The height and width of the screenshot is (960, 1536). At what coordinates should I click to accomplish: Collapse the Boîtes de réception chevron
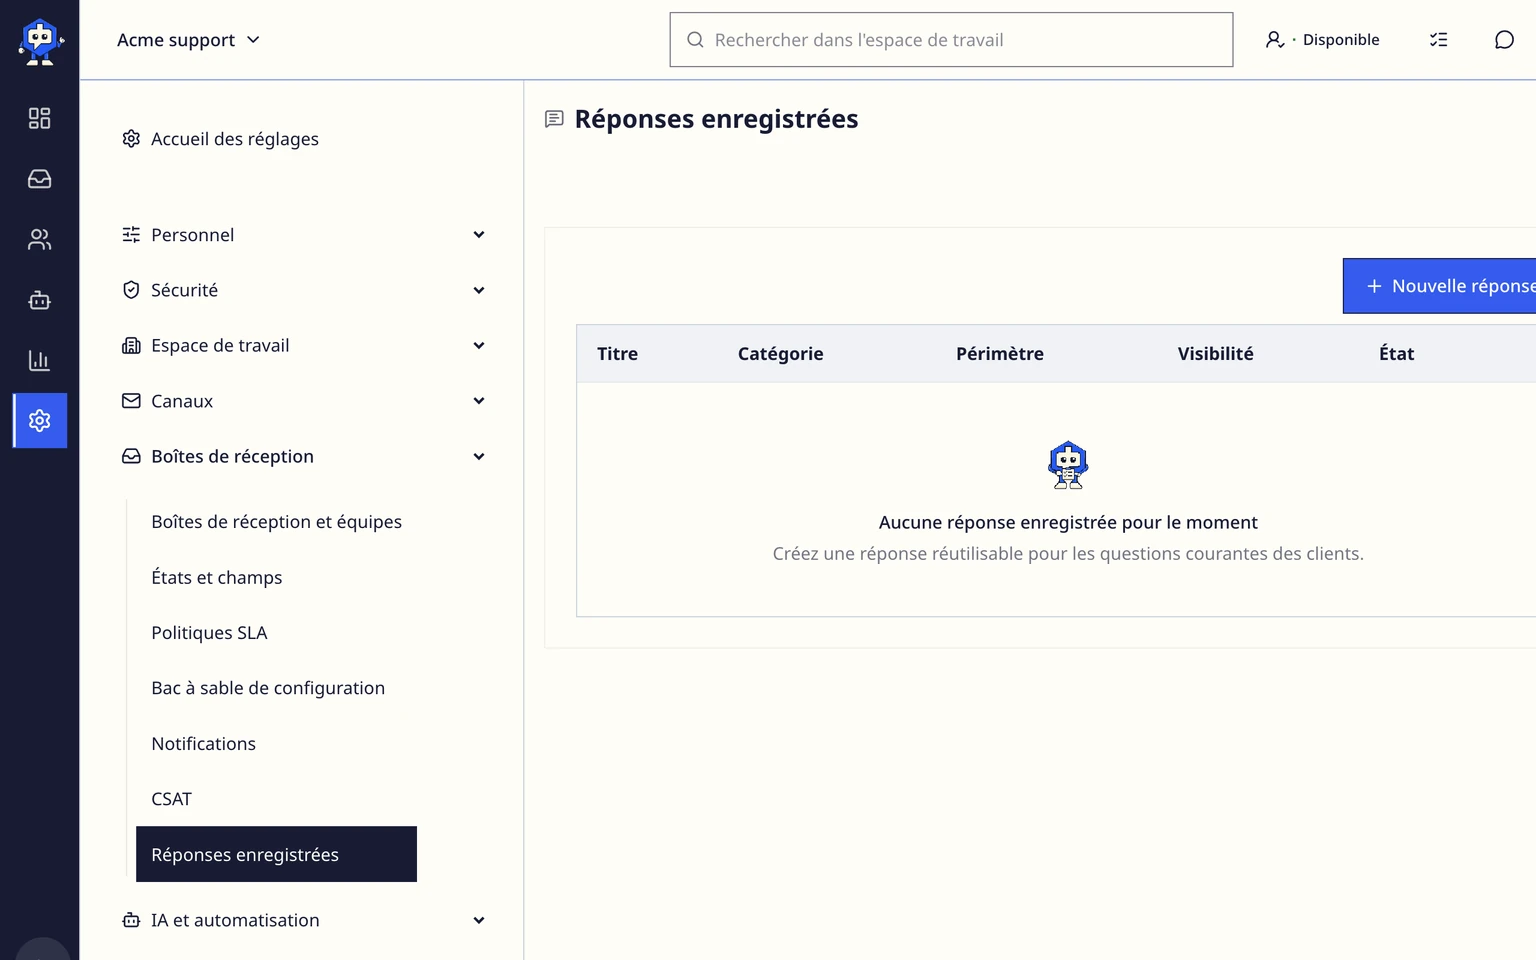point(479,457)
